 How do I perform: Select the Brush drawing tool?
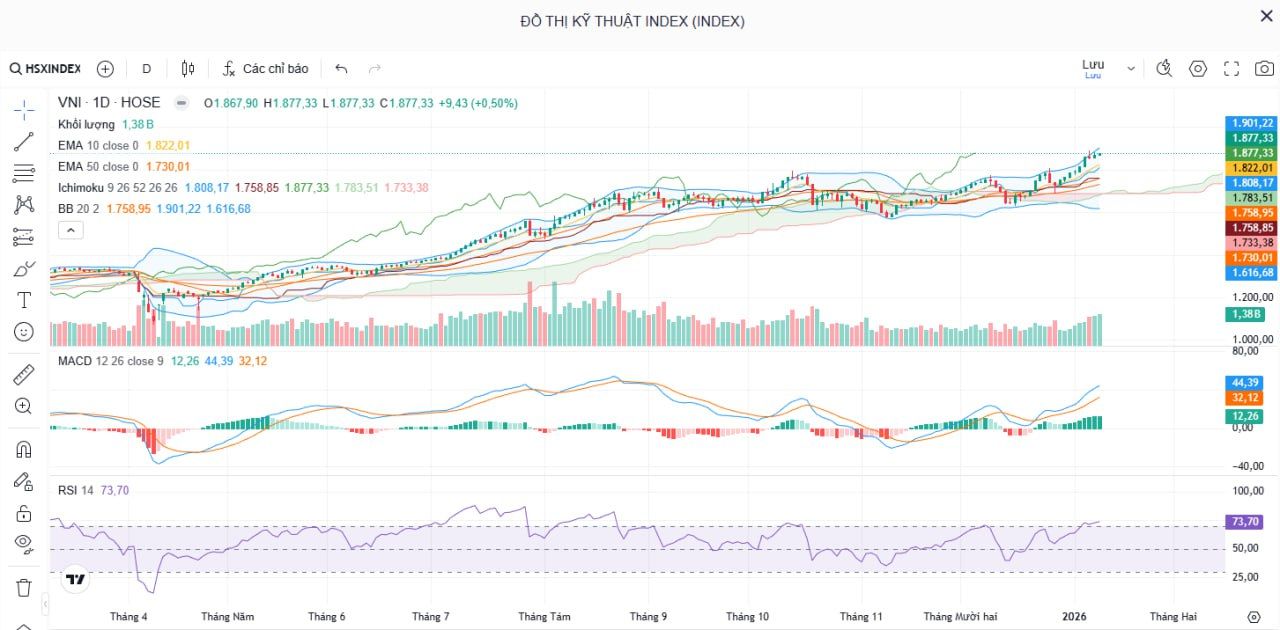click(x=22, y=268)
